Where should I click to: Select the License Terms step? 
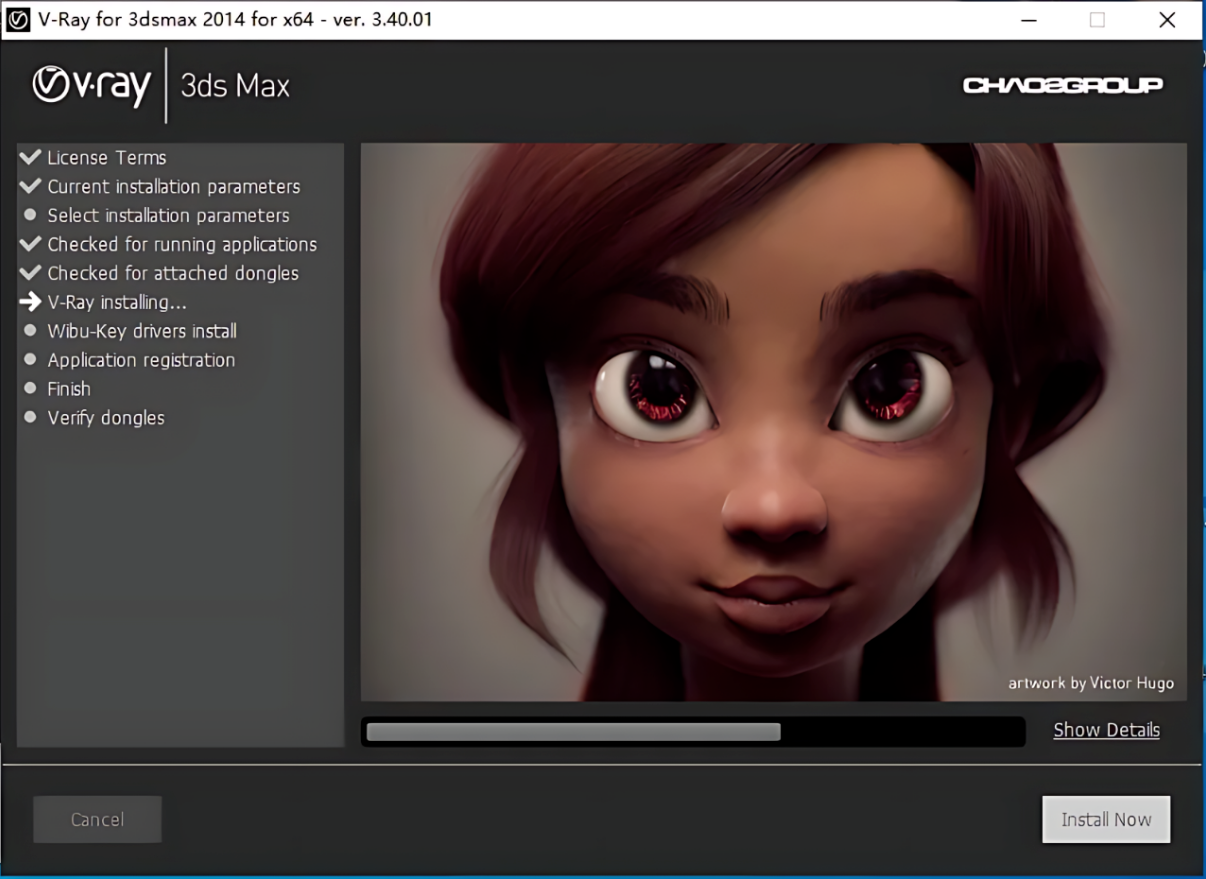pos(106,157)
